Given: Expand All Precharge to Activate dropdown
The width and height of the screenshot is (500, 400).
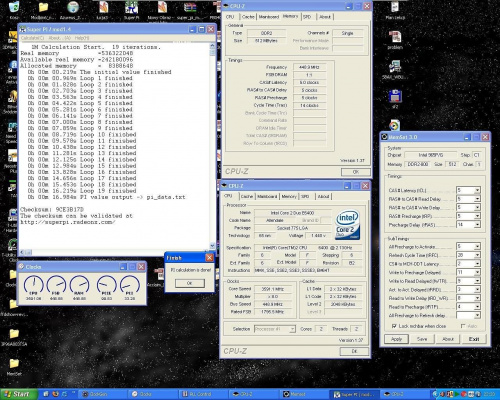Looking at the screenshot, I should coord(477,246).
